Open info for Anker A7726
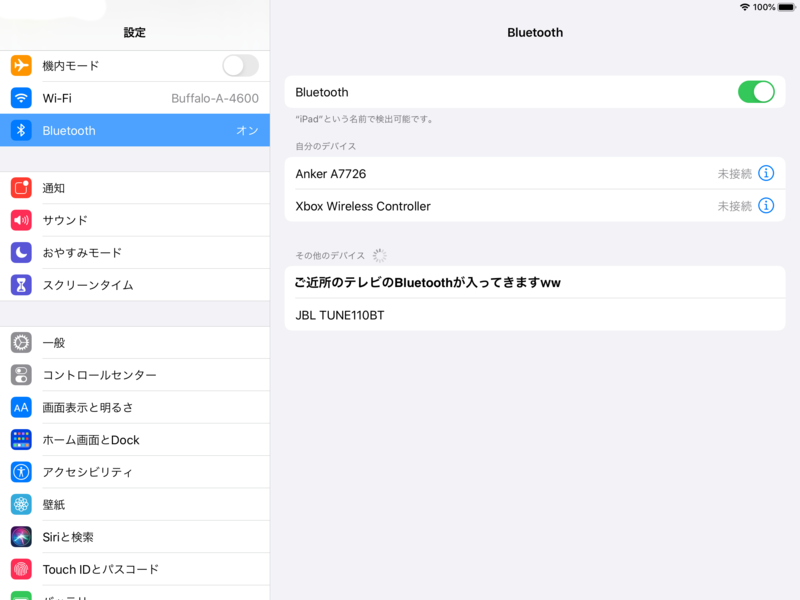 point(766,173)
